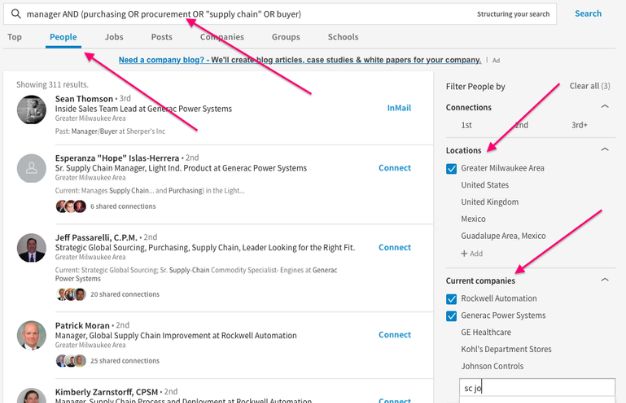The width and height of the screenshot is (626, 403).
Task: Select the Guadalupe Area, Mexico filter
Action: click(x=503, y=236)
